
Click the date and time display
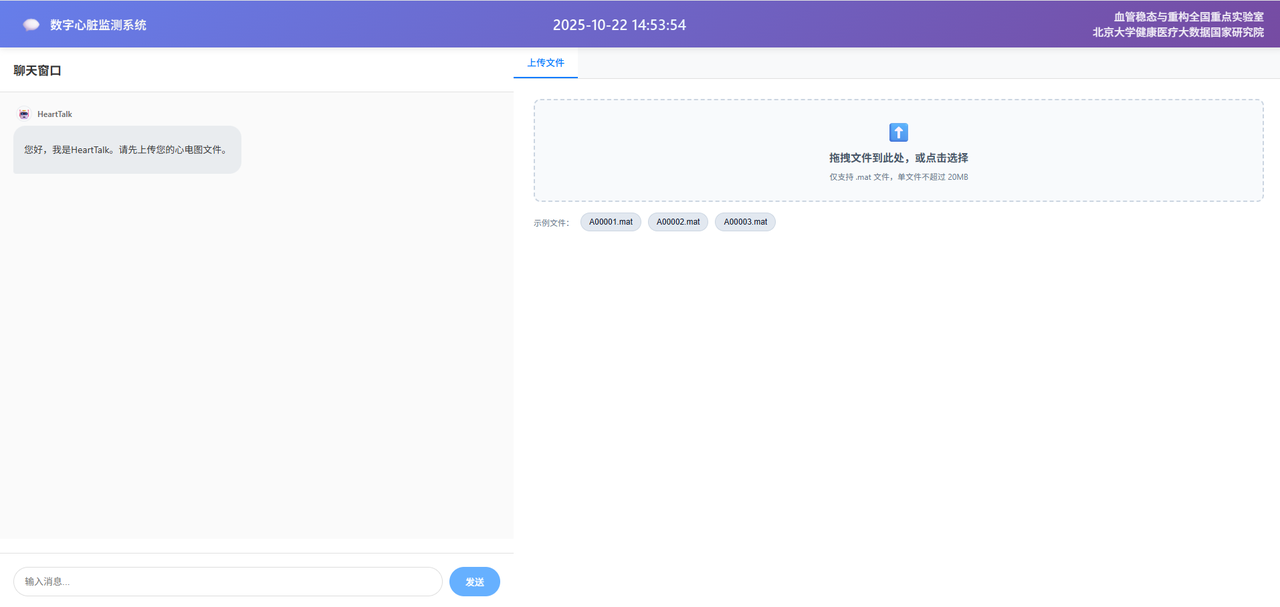[x=619, y=25]
